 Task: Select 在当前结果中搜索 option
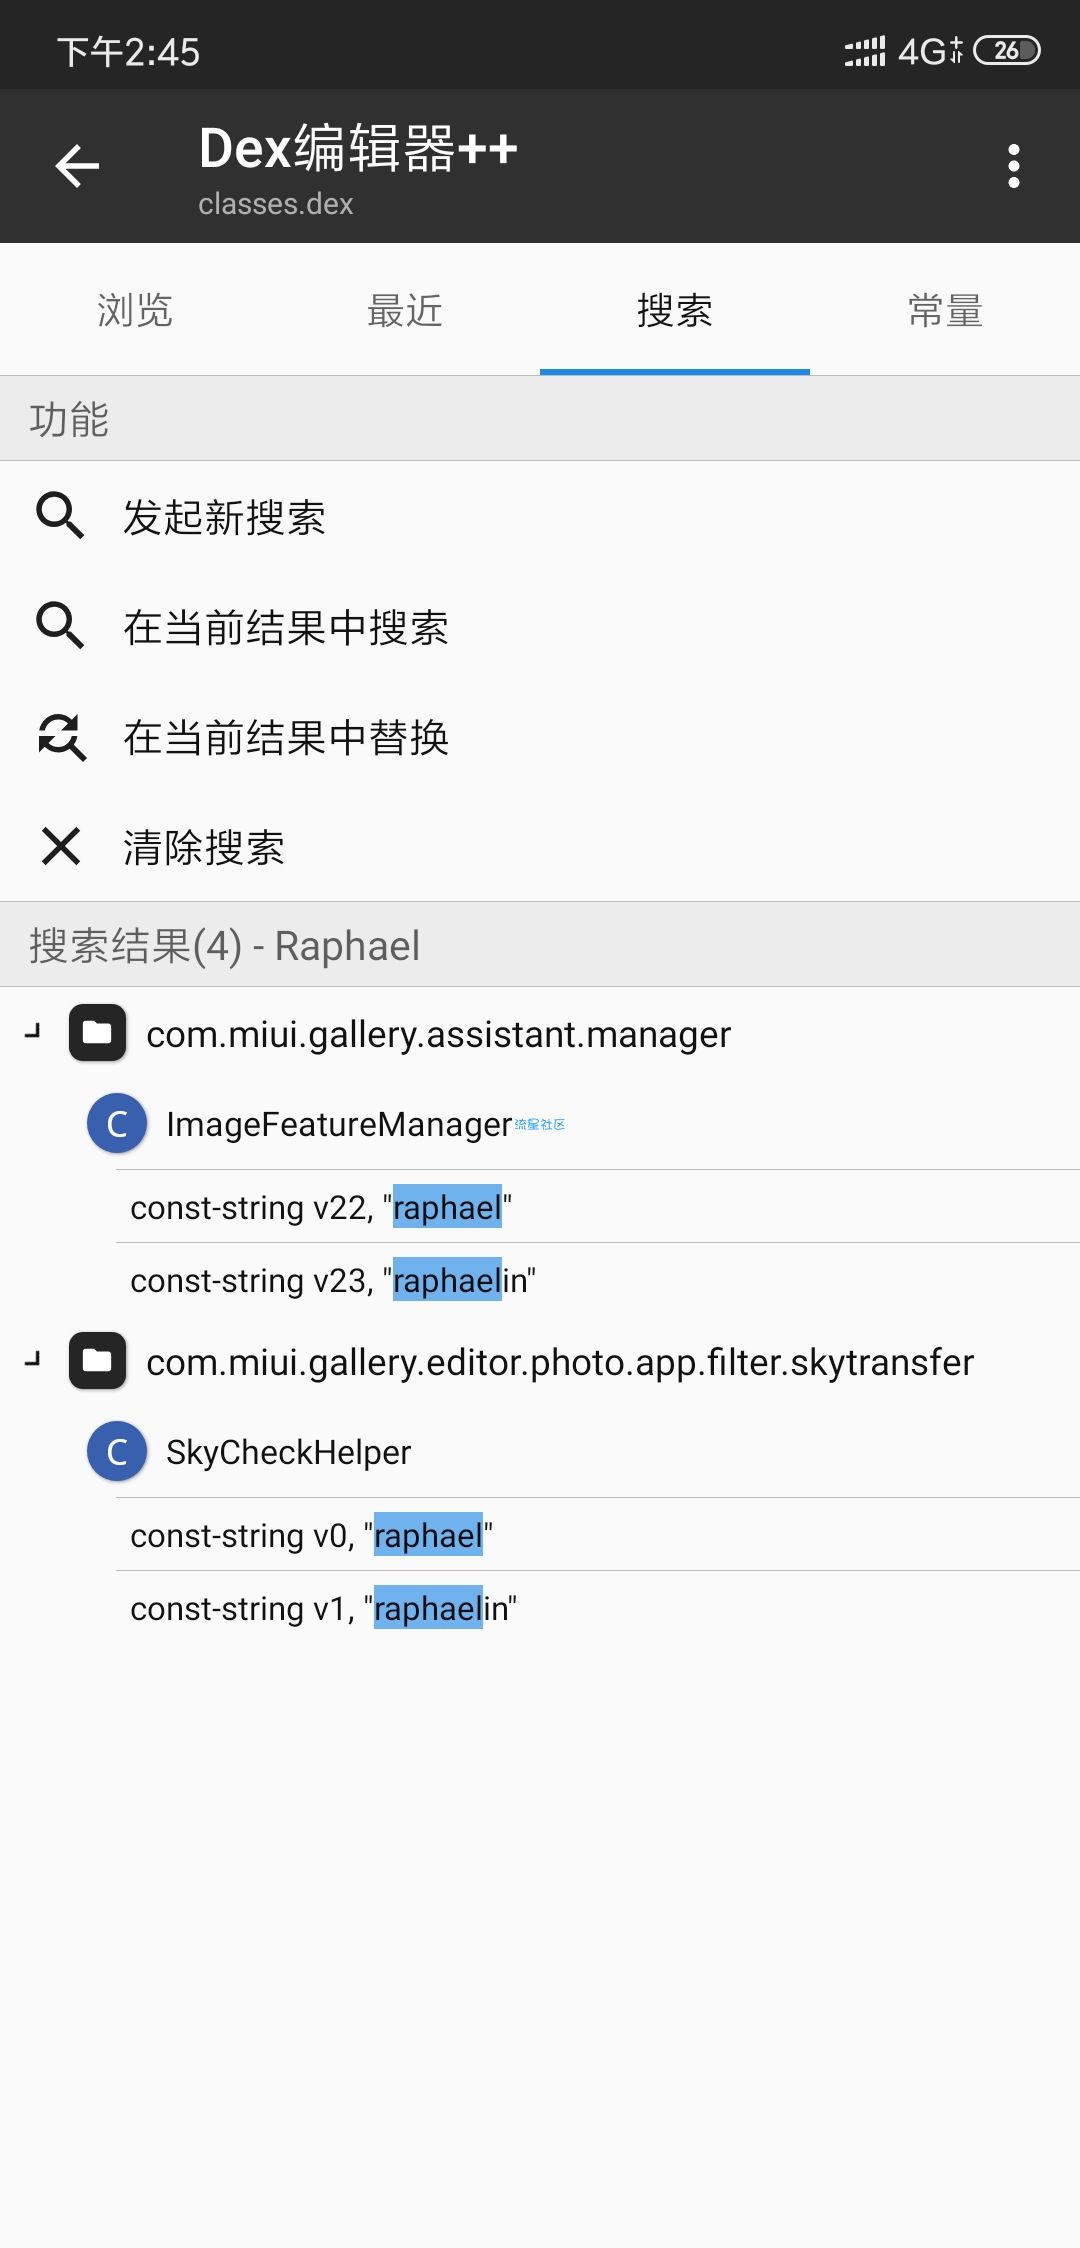(x=540, y=627)
